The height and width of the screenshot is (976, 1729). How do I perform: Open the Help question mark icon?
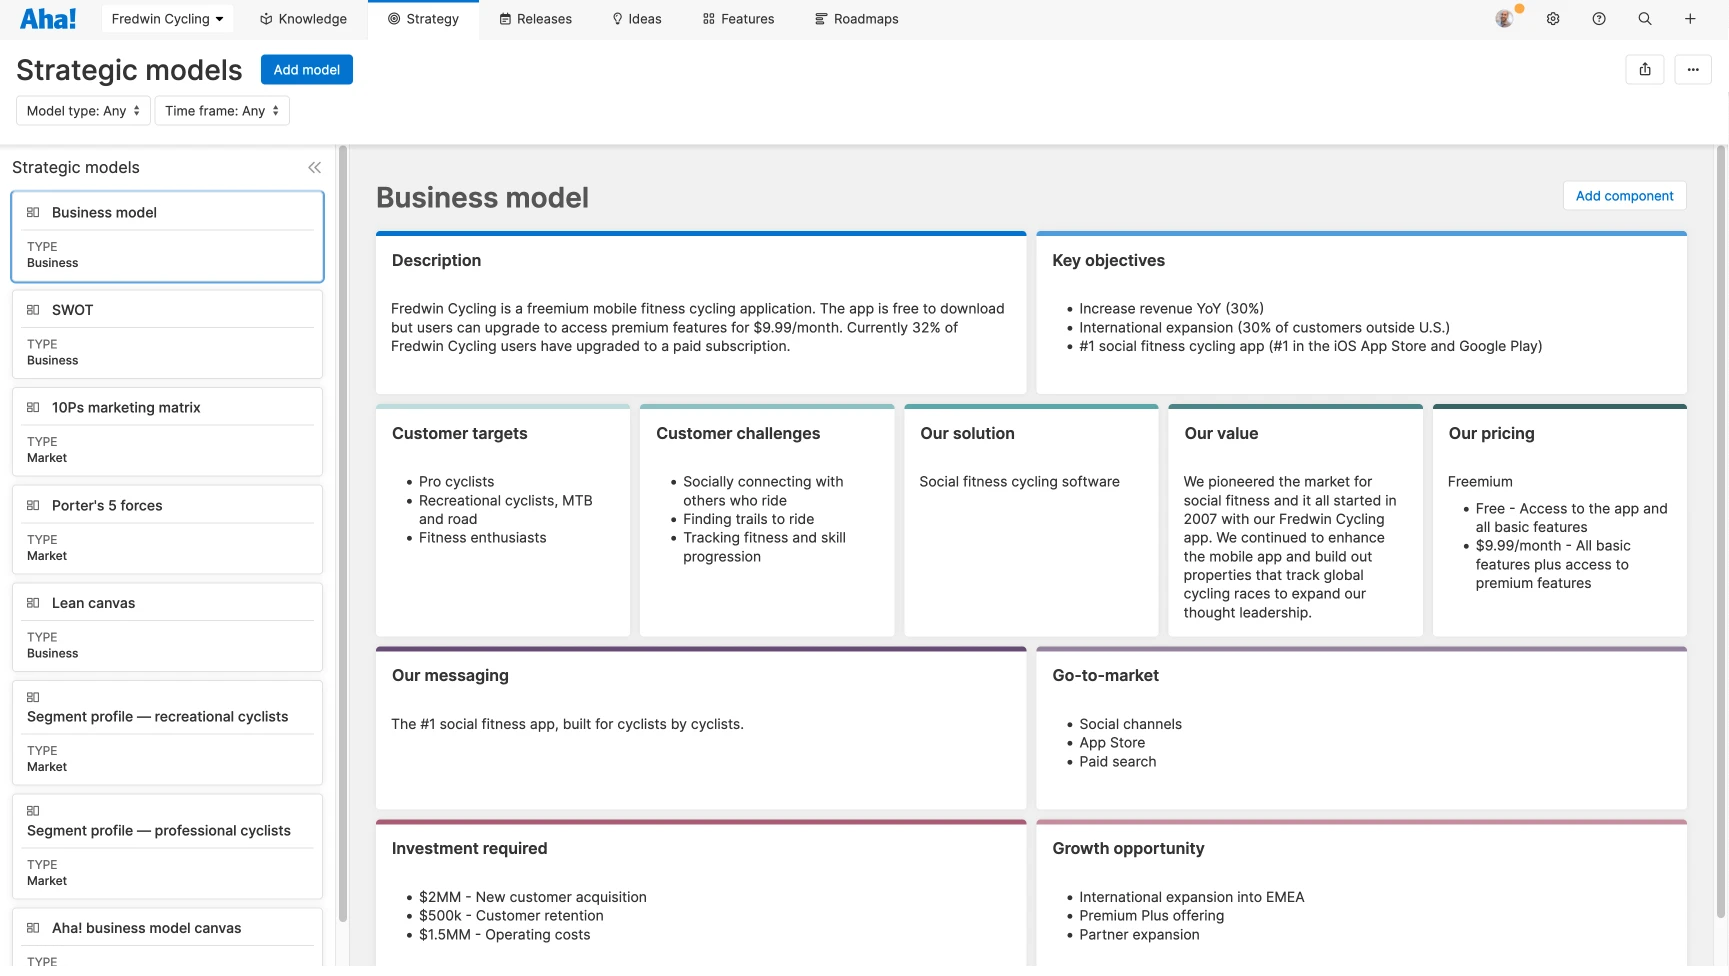click(1598, 19)
